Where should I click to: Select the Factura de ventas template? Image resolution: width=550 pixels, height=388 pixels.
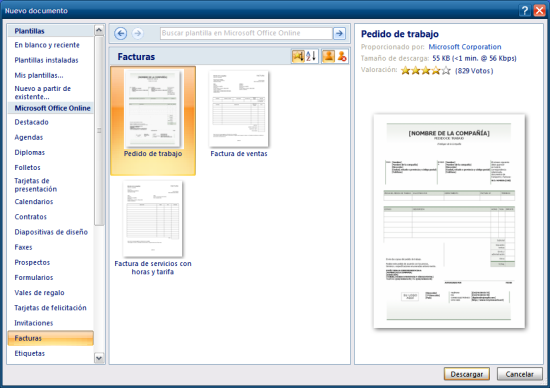click(239, 114)
